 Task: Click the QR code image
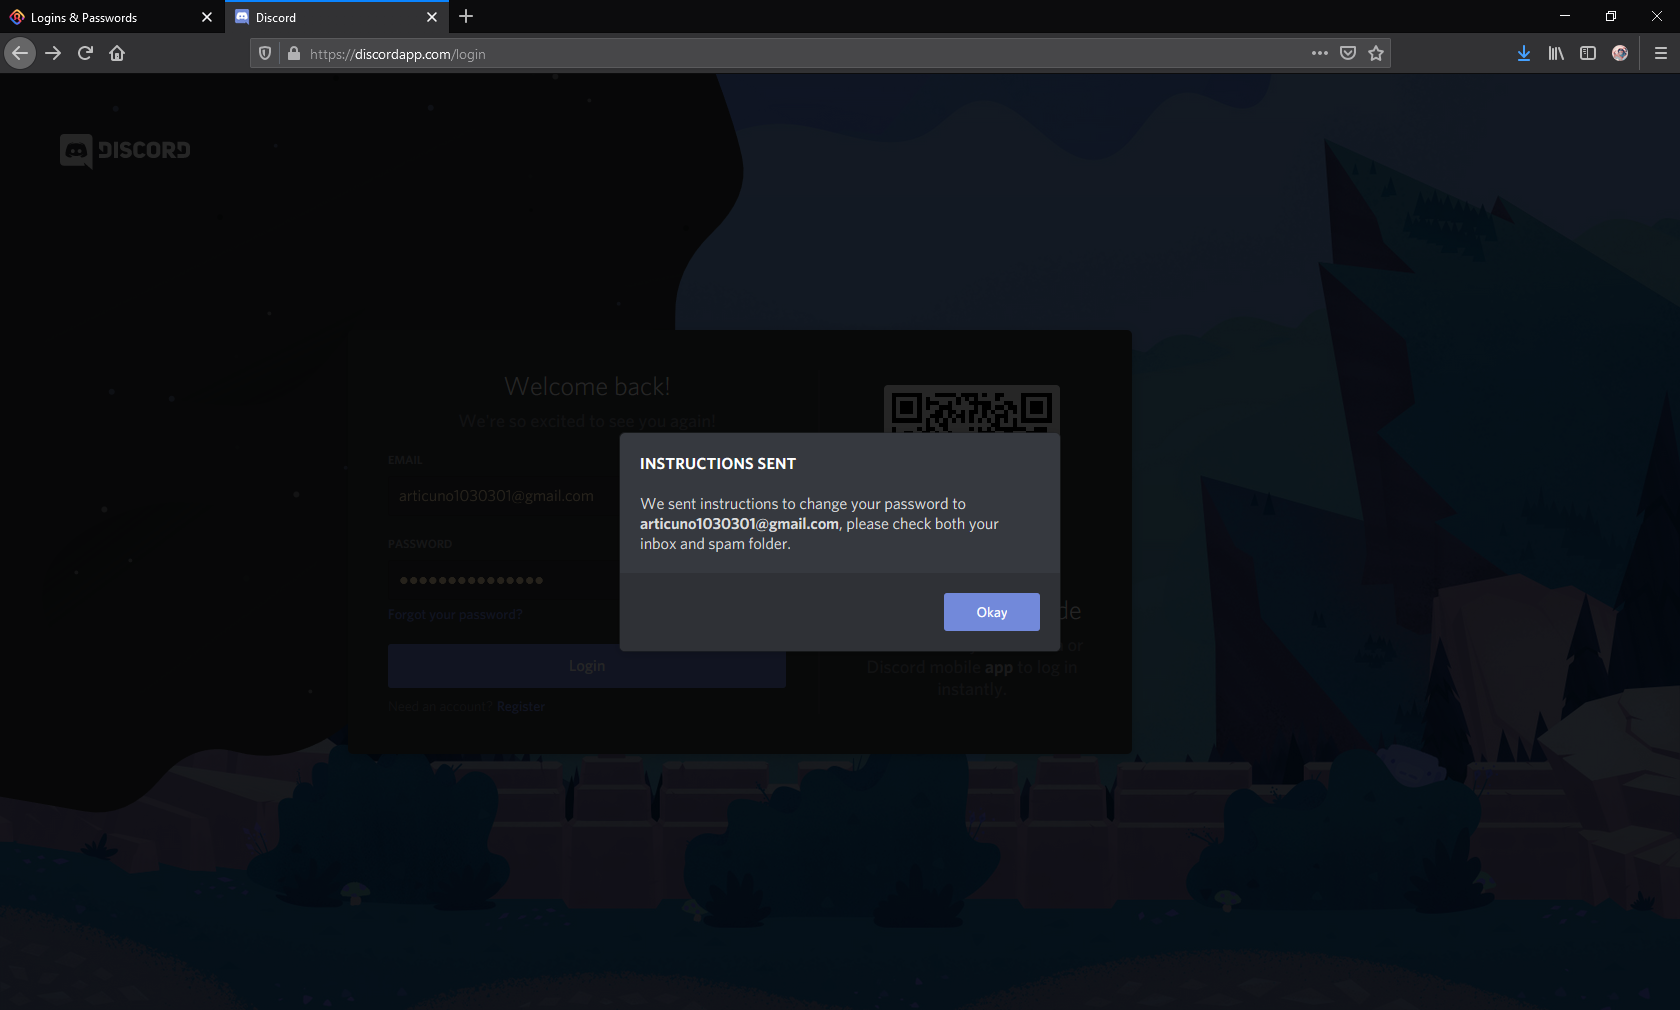click(x=971, y=410)
